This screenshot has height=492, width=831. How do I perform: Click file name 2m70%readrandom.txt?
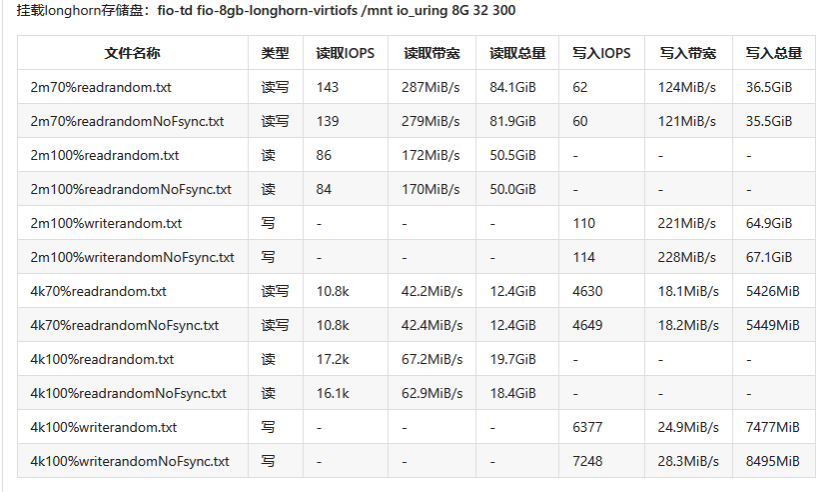101,87
